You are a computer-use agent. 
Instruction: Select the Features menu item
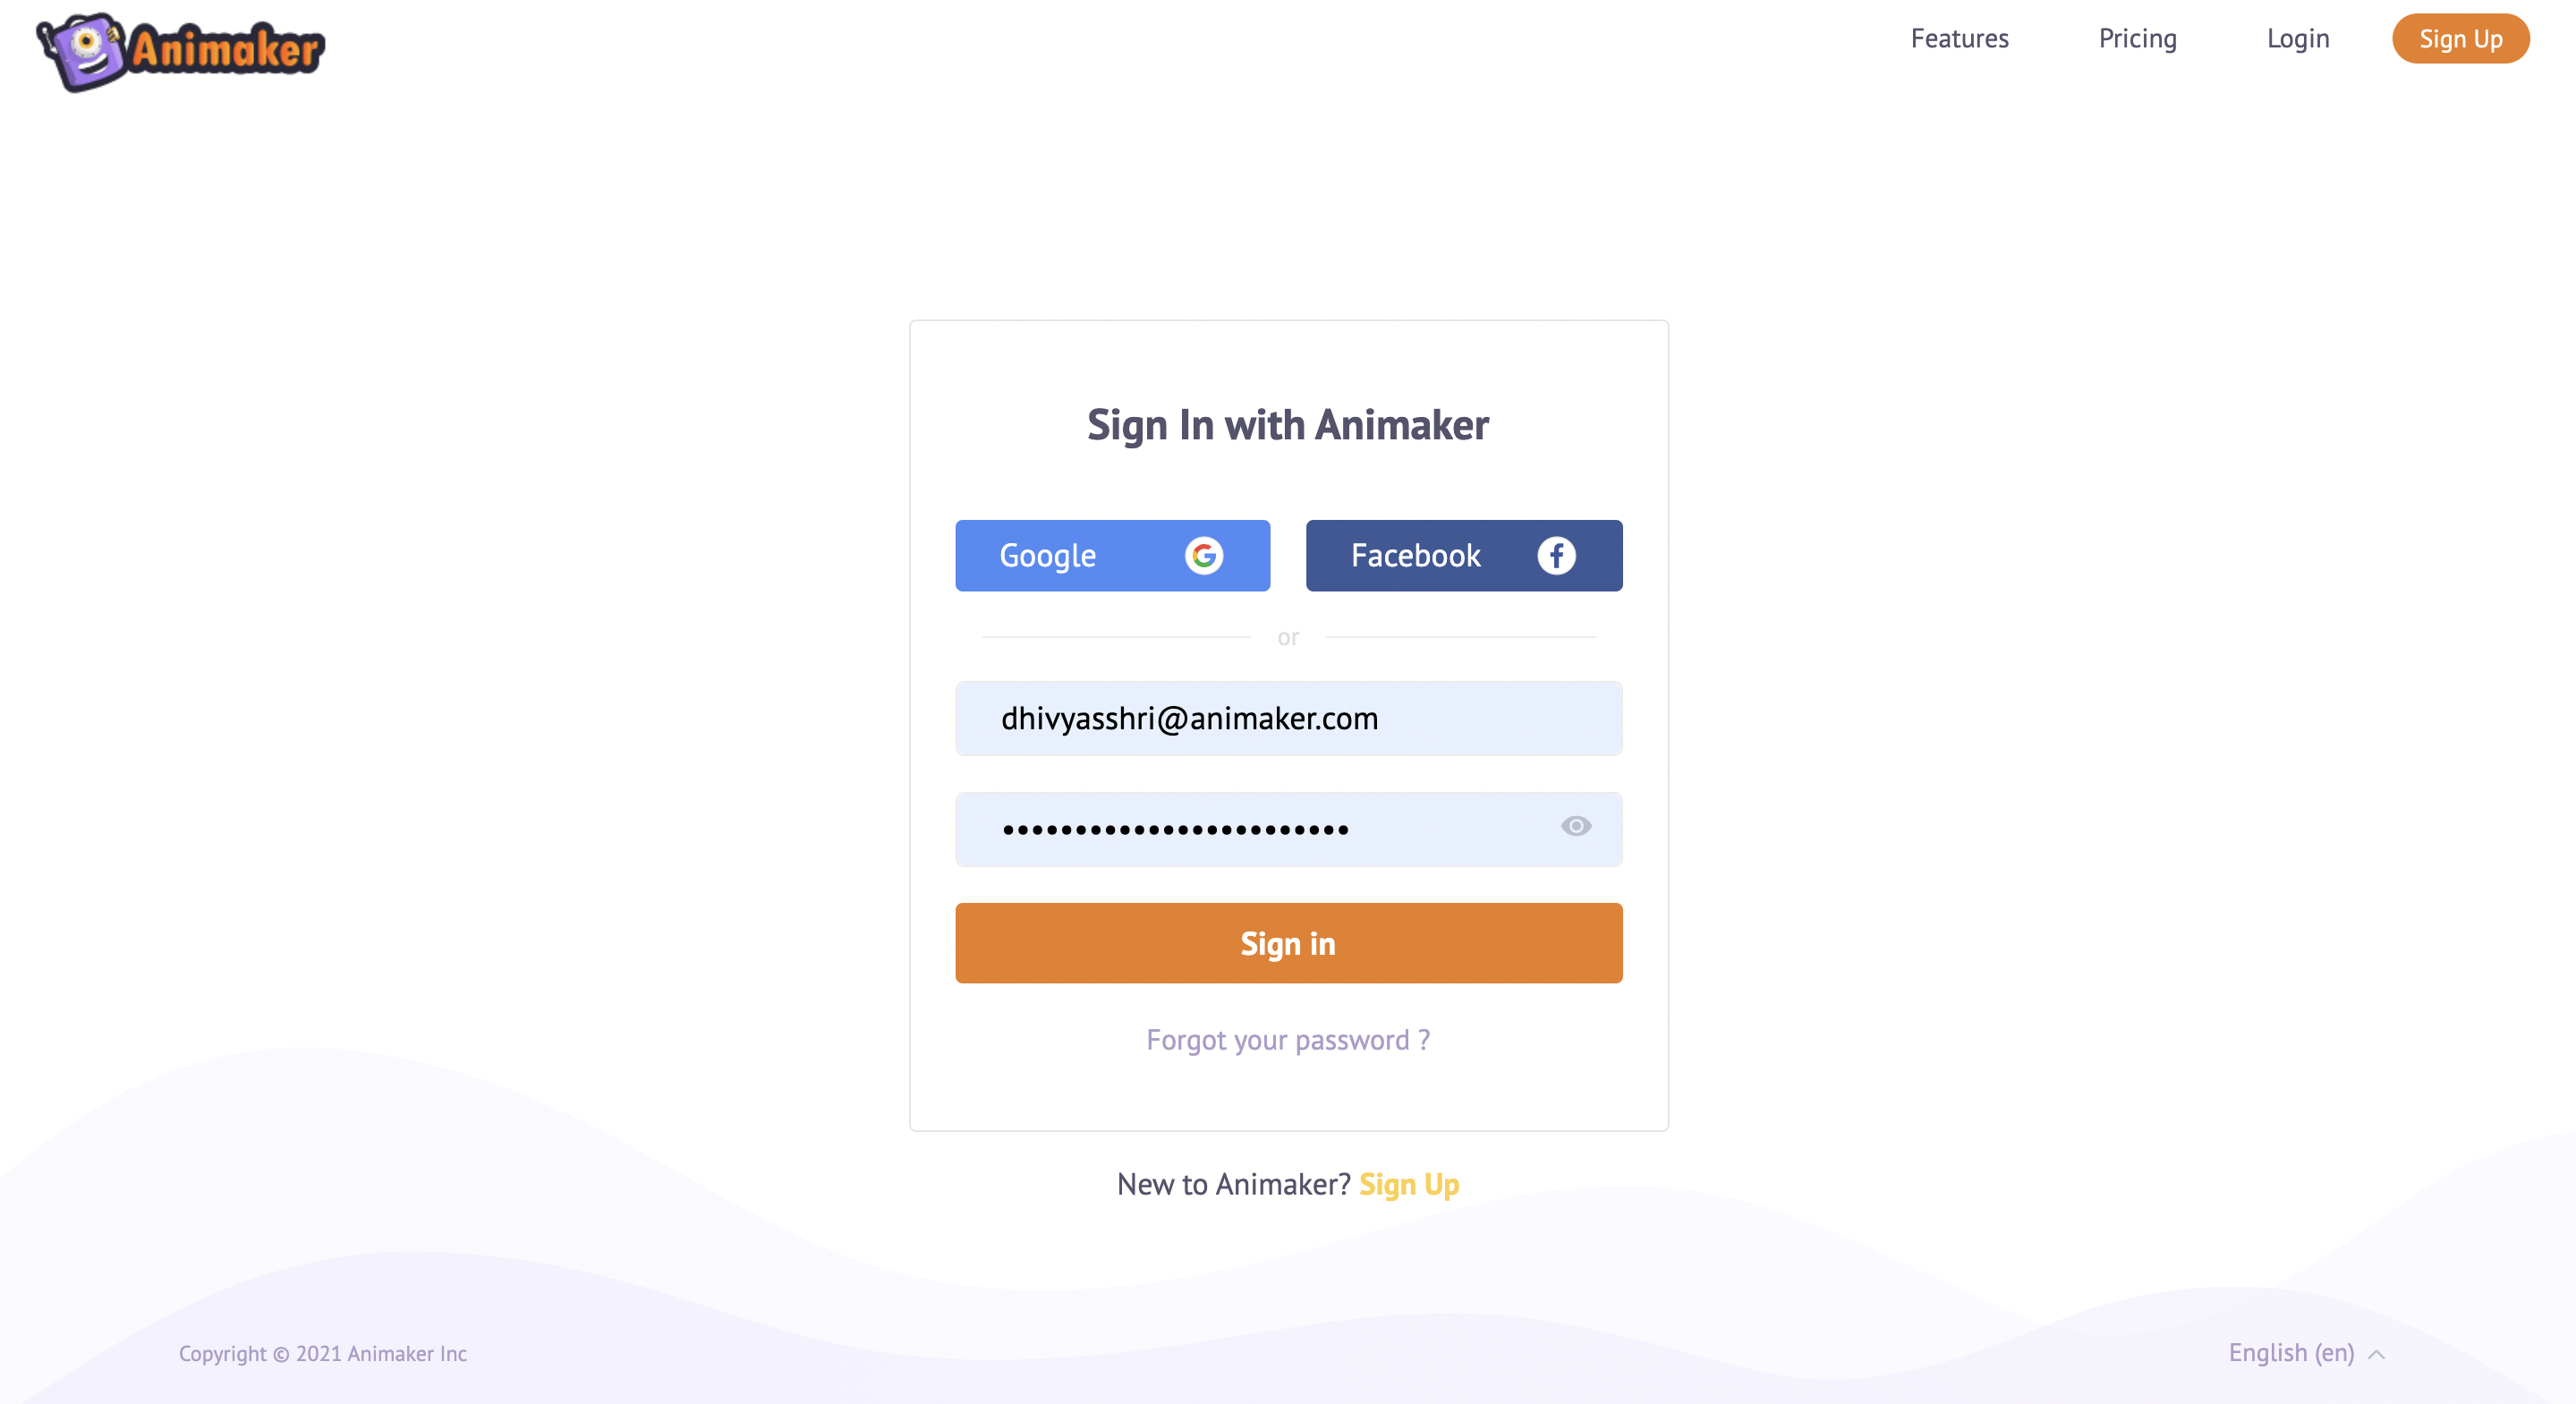pyautogui.click(x=1959, y=38)
